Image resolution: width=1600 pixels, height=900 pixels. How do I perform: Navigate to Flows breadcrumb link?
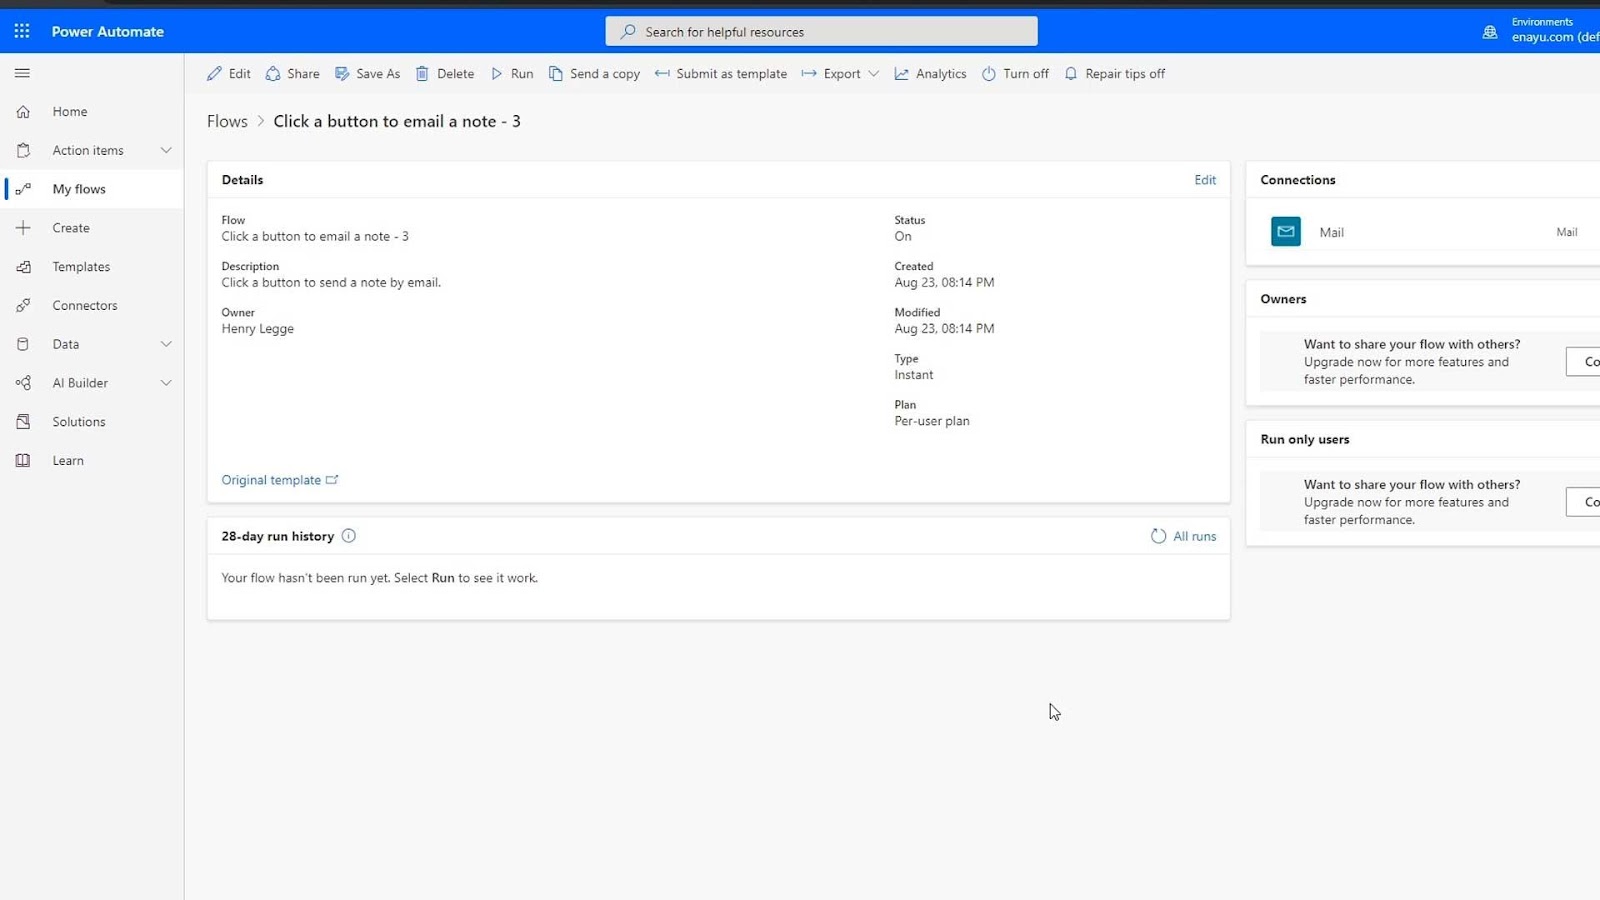tap(227, 121)
